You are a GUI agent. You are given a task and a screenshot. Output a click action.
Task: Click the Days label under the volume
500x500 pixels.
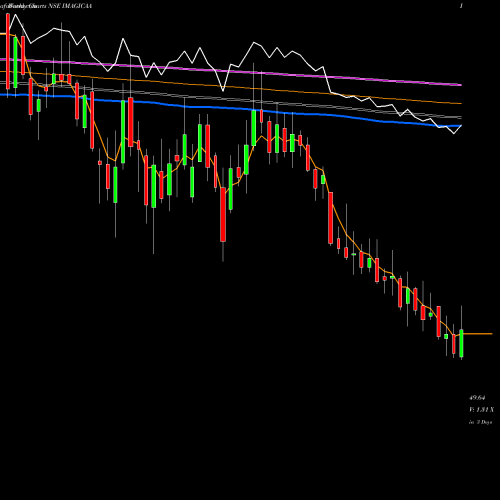click(480, 422)
